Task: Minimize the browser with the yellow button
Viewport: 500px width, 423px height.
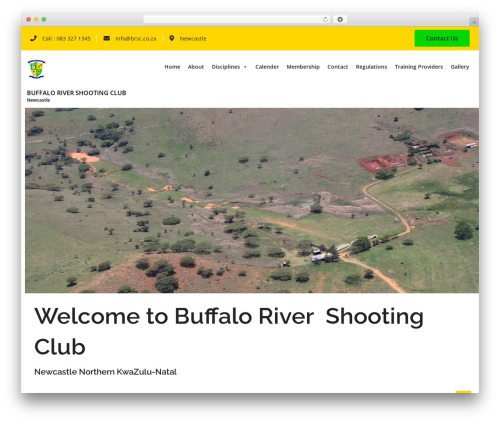Action: coord(36,19)
